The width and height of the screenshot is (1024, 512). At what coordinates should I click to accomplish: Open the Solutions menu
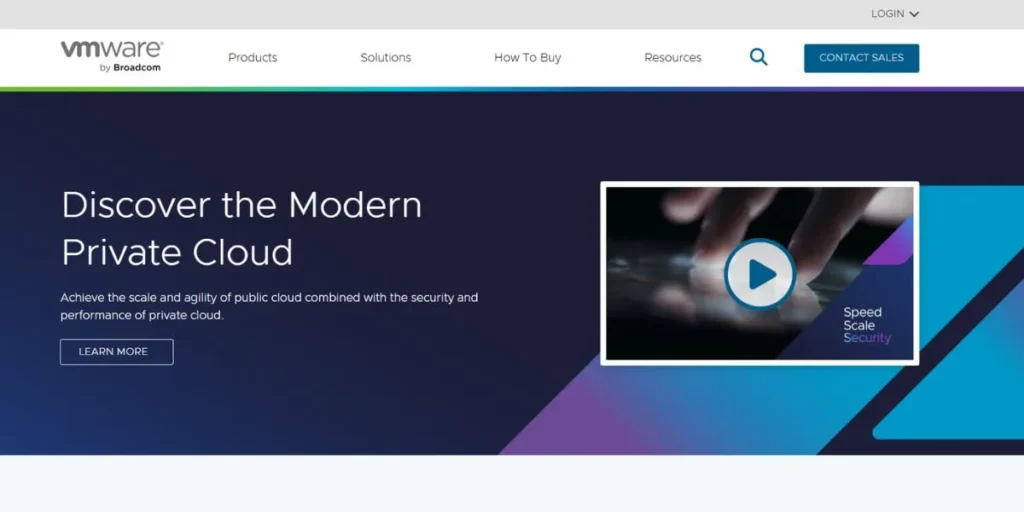(385, 58)
